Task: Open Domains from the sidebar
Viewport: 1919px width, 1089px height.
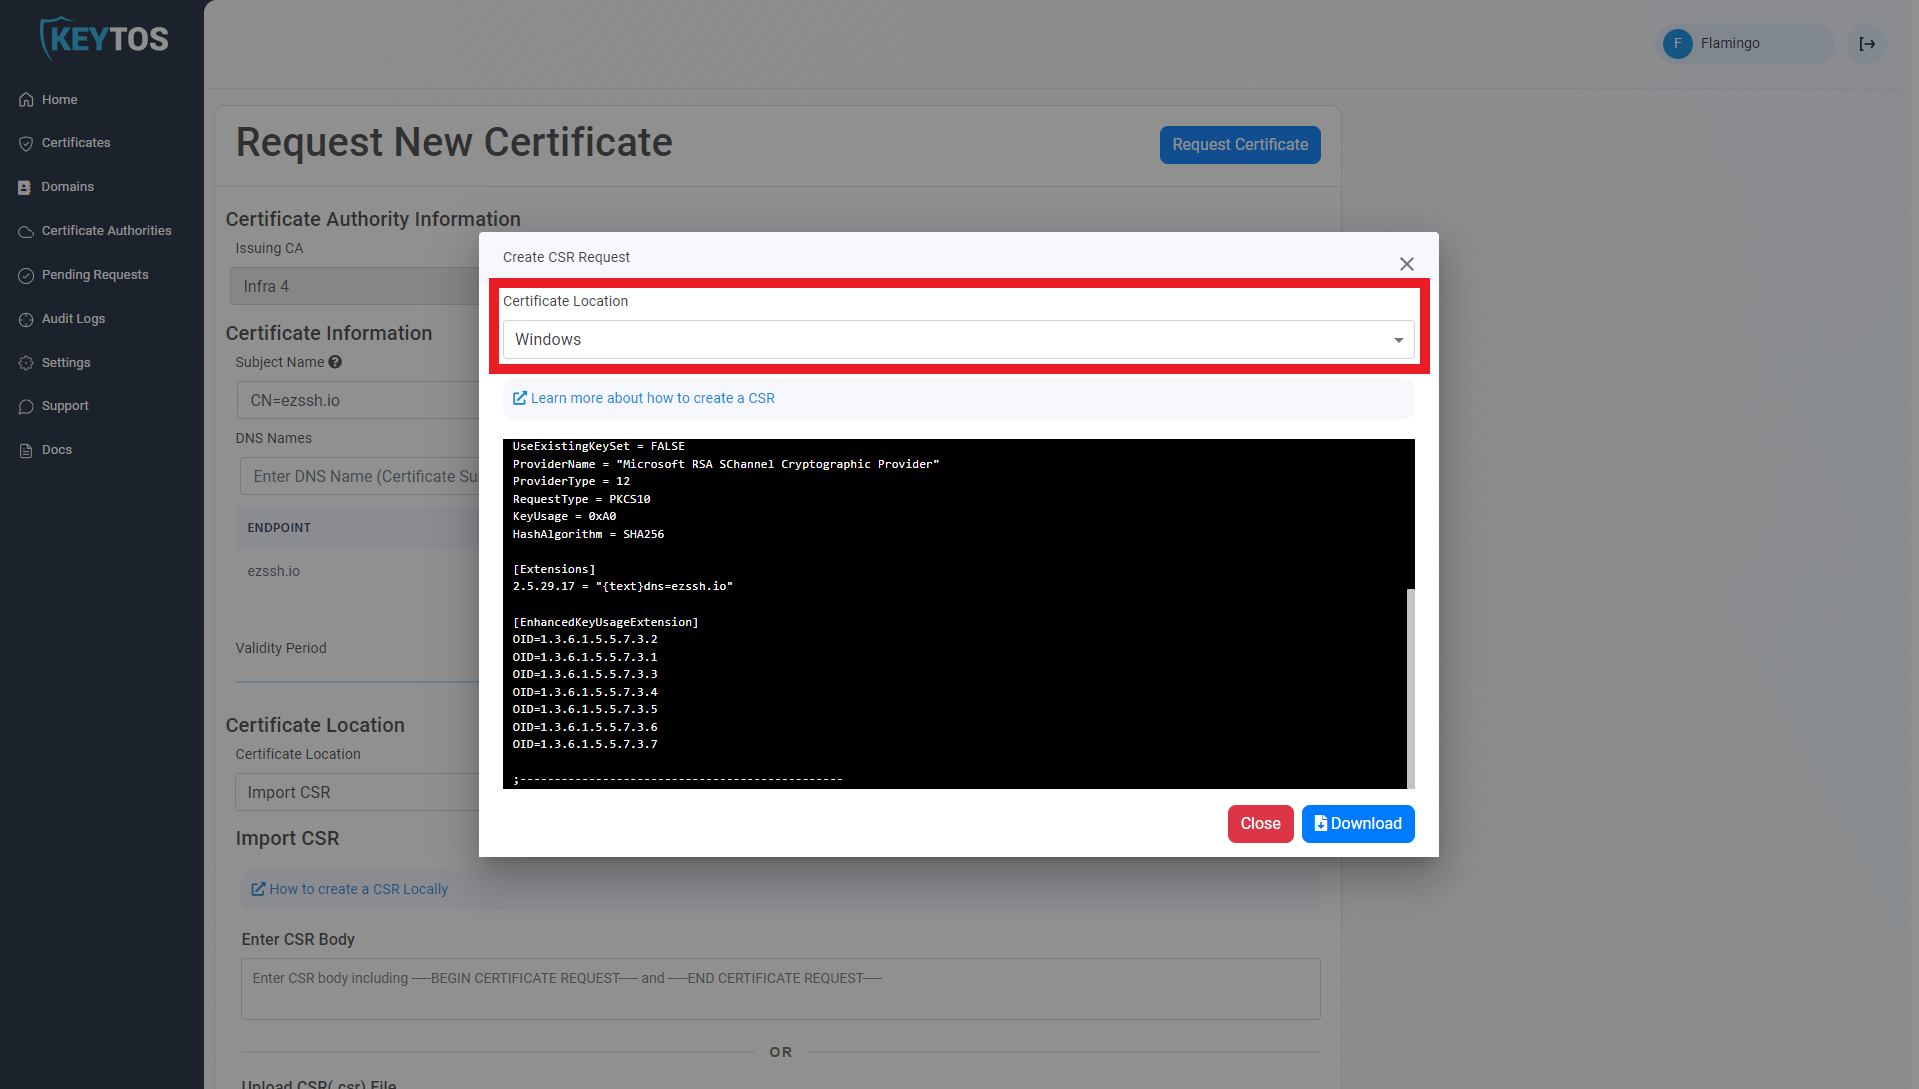Action: point(26,187)
